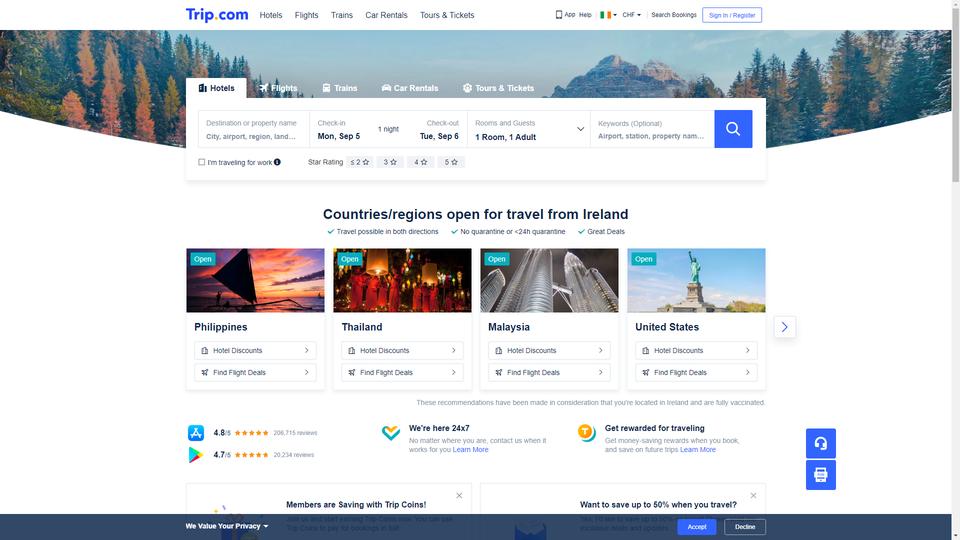Click the Trip.com logo

tap(217, 15)
